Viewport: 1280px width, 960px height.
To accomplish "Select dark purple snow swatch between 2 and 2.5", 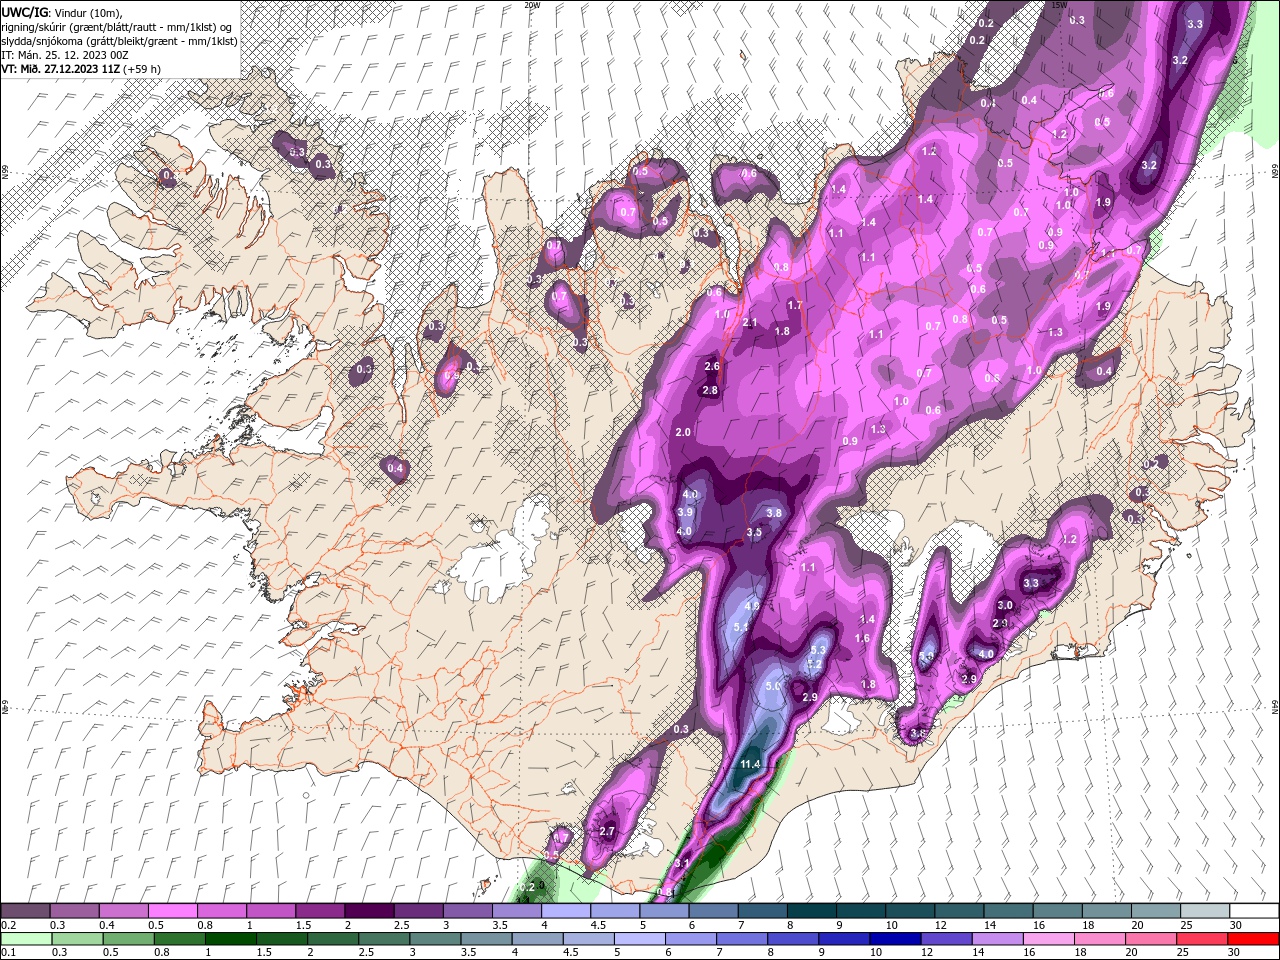I will [x=369, y=911].
